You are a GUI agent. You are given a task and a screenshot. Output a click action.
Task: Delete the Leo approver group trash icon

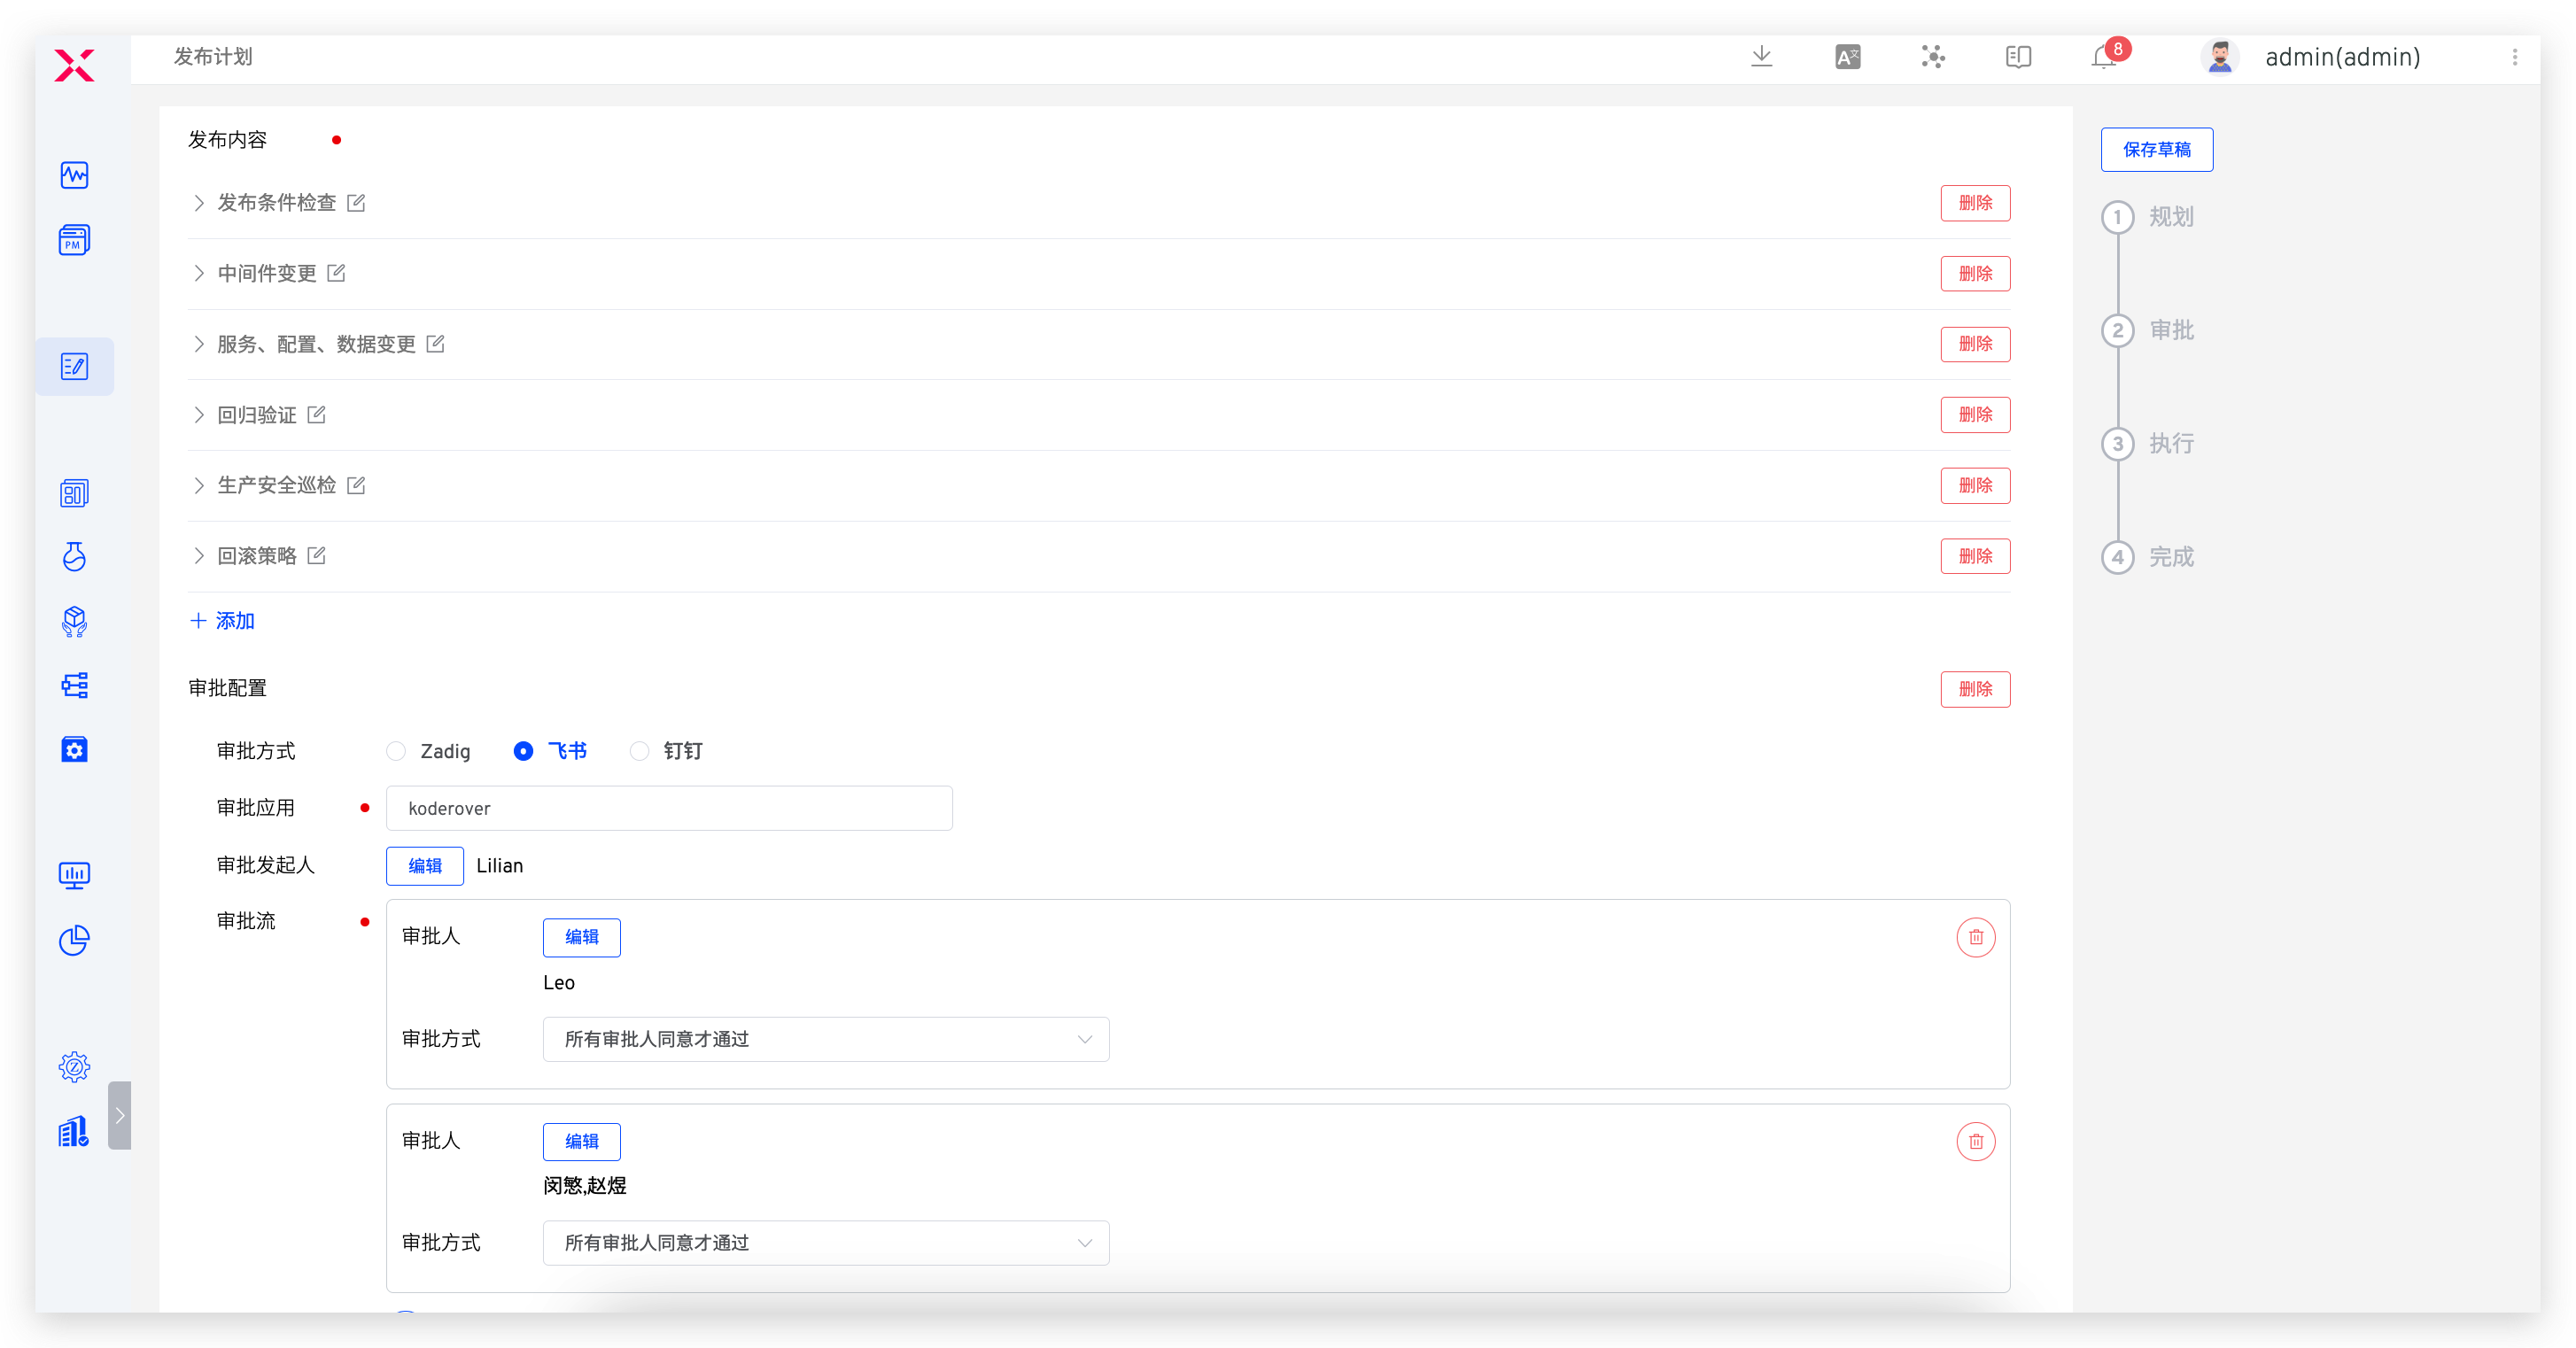1975,937
